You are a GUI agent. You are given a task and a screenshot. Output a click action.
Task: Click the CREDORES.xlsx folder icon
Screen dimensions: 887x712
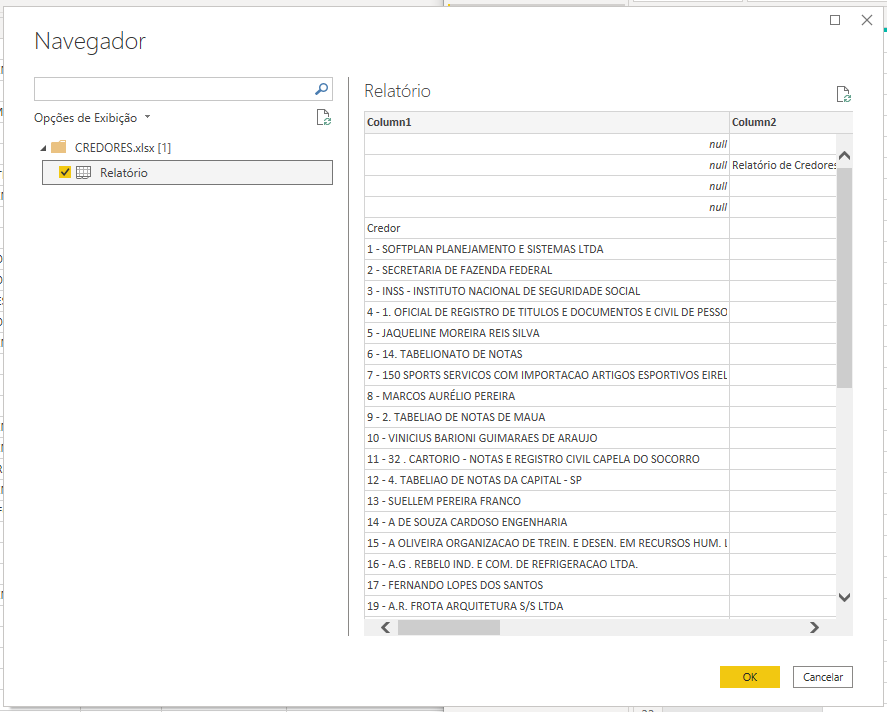point(59,148)
